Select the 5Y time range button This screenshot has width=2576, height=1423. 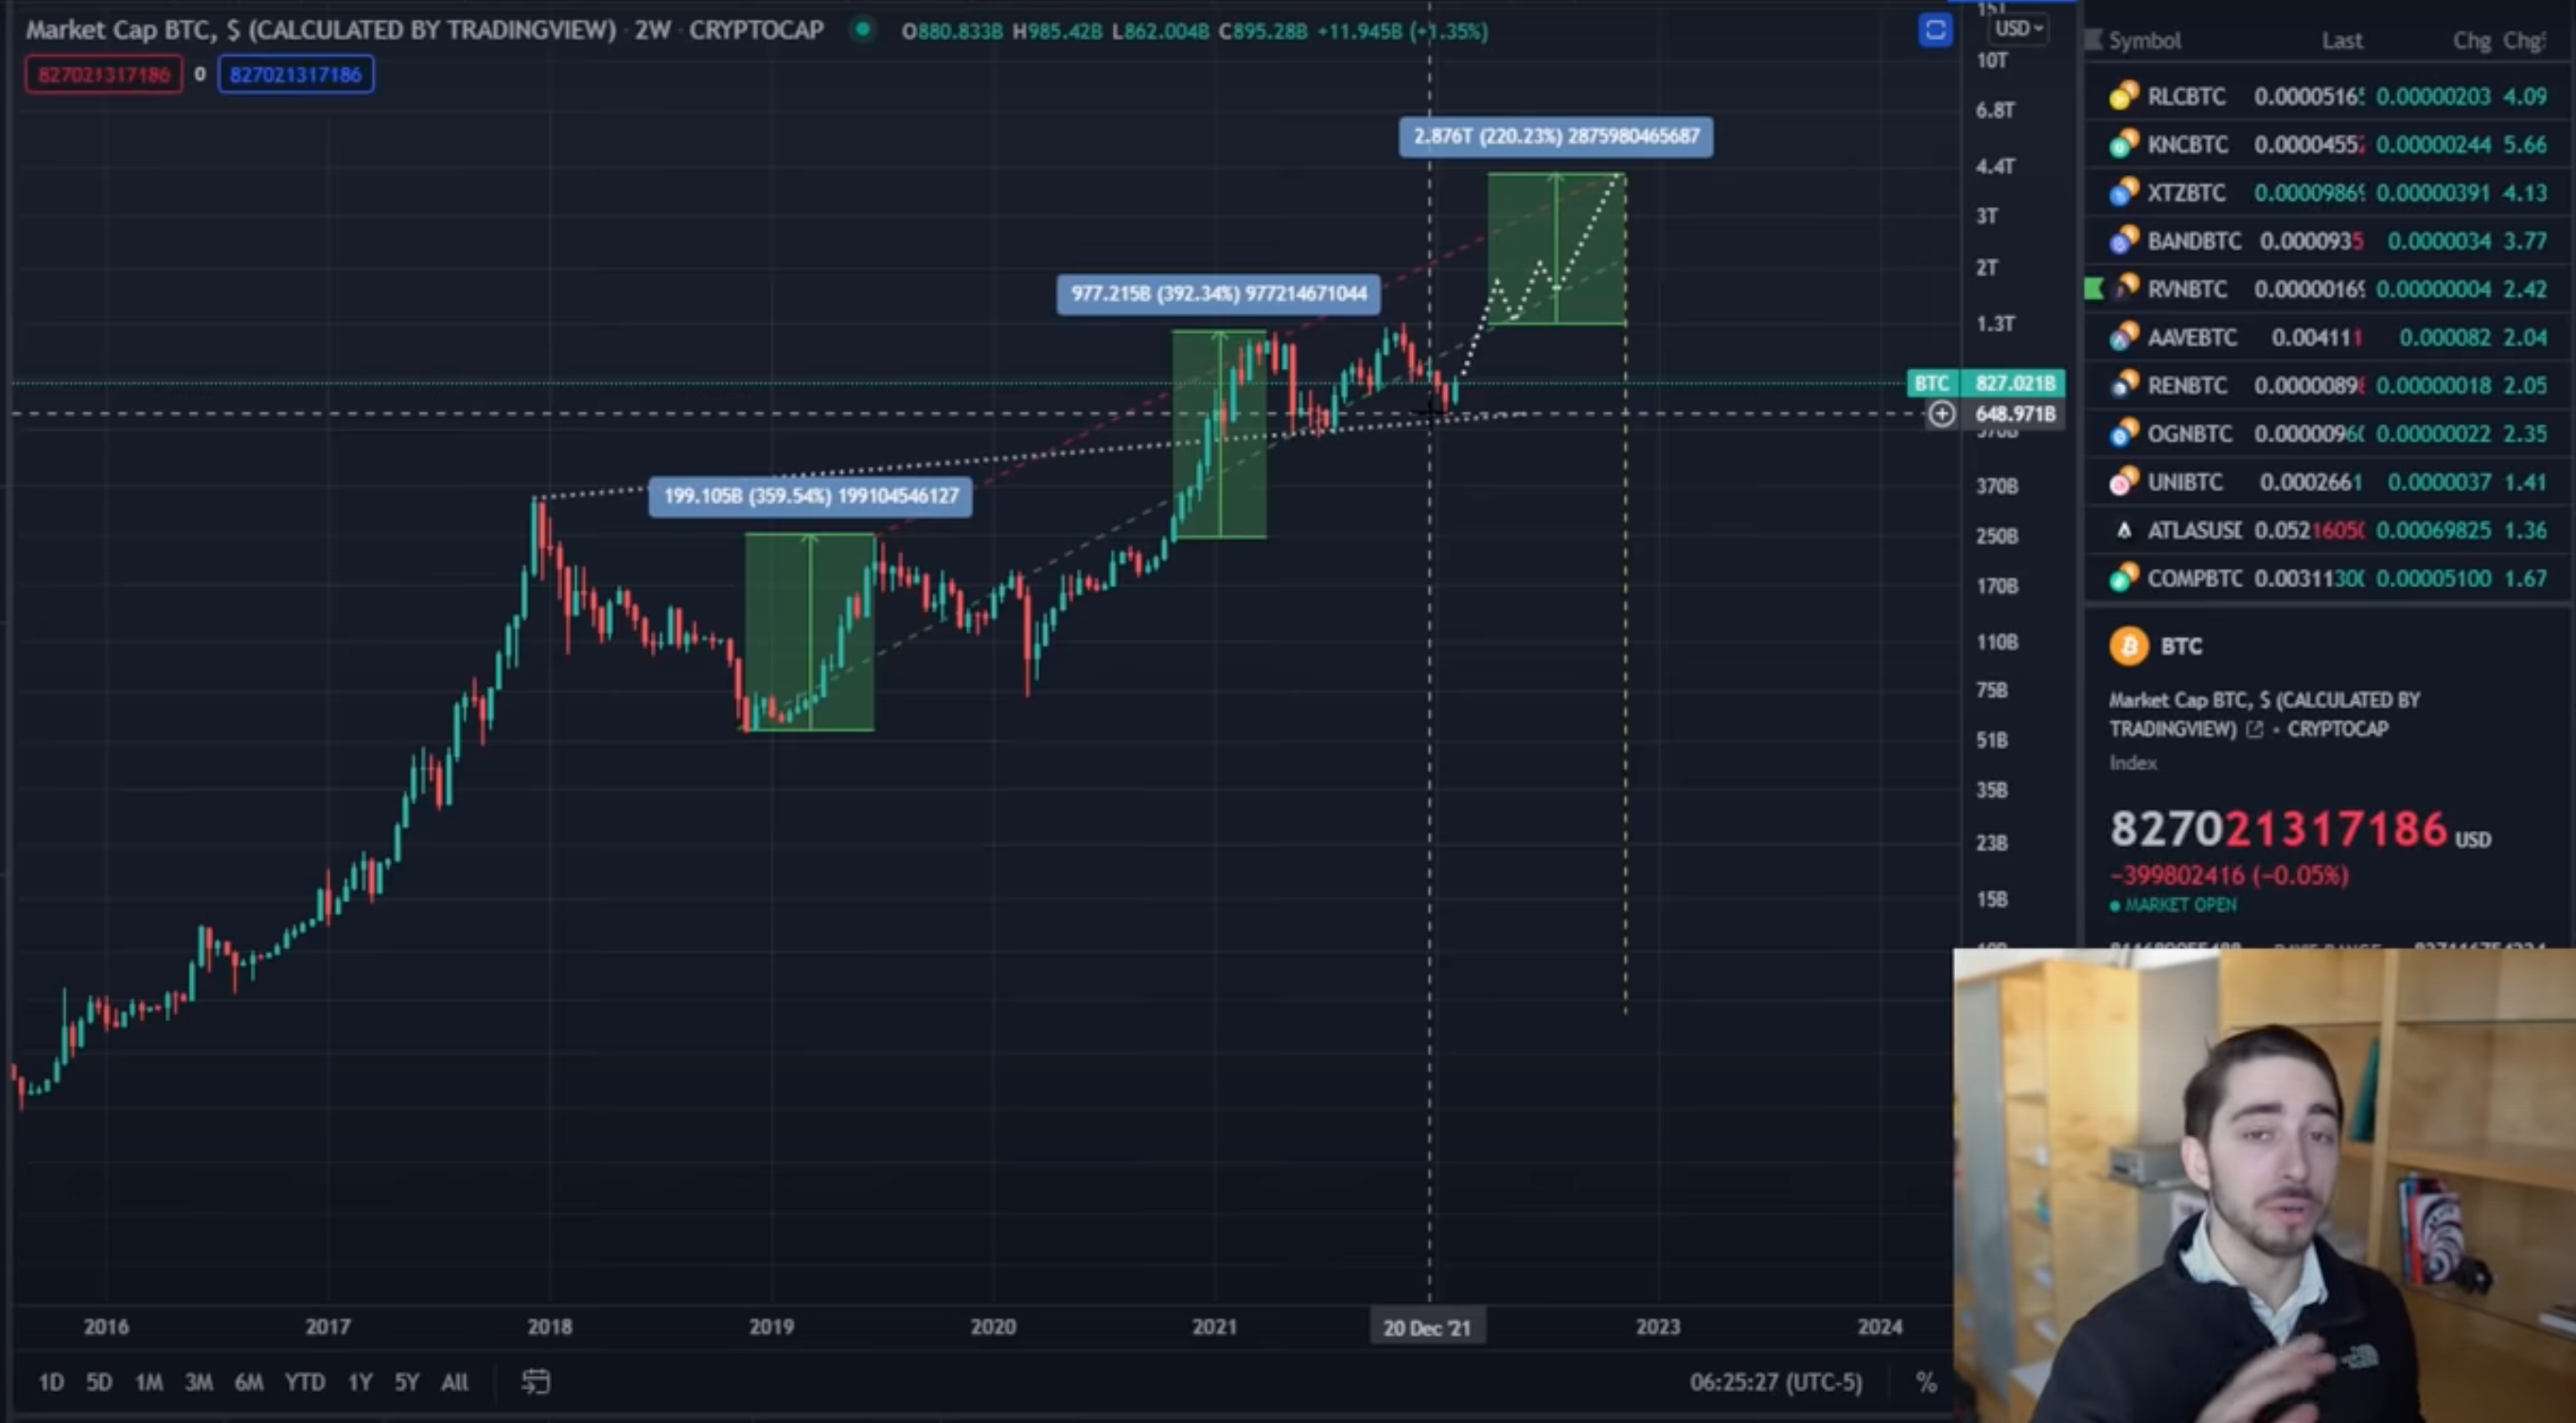click(406, 1382)
